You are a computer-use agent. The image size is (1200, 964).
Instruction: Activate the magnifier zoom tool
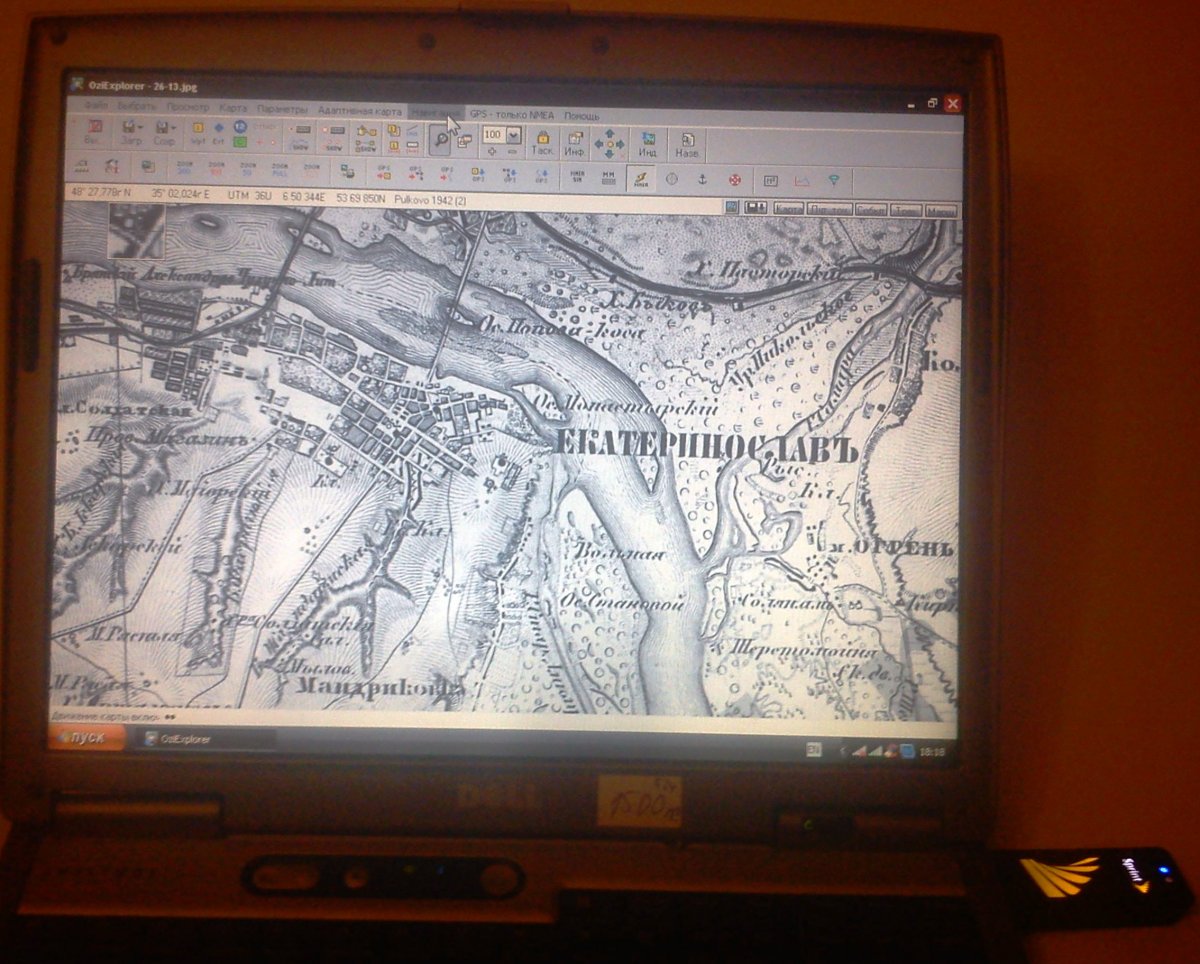tap(439, 140)
